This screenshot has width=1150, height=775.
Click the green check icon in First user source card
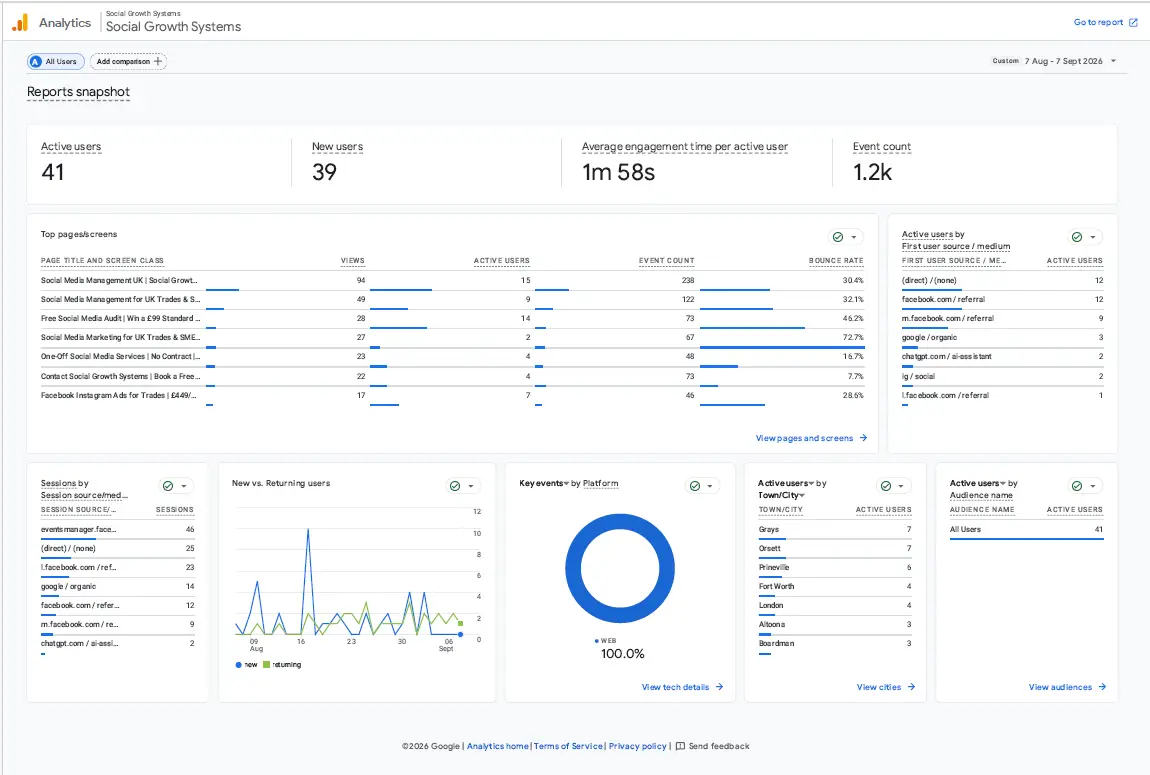coord(1077,237)
